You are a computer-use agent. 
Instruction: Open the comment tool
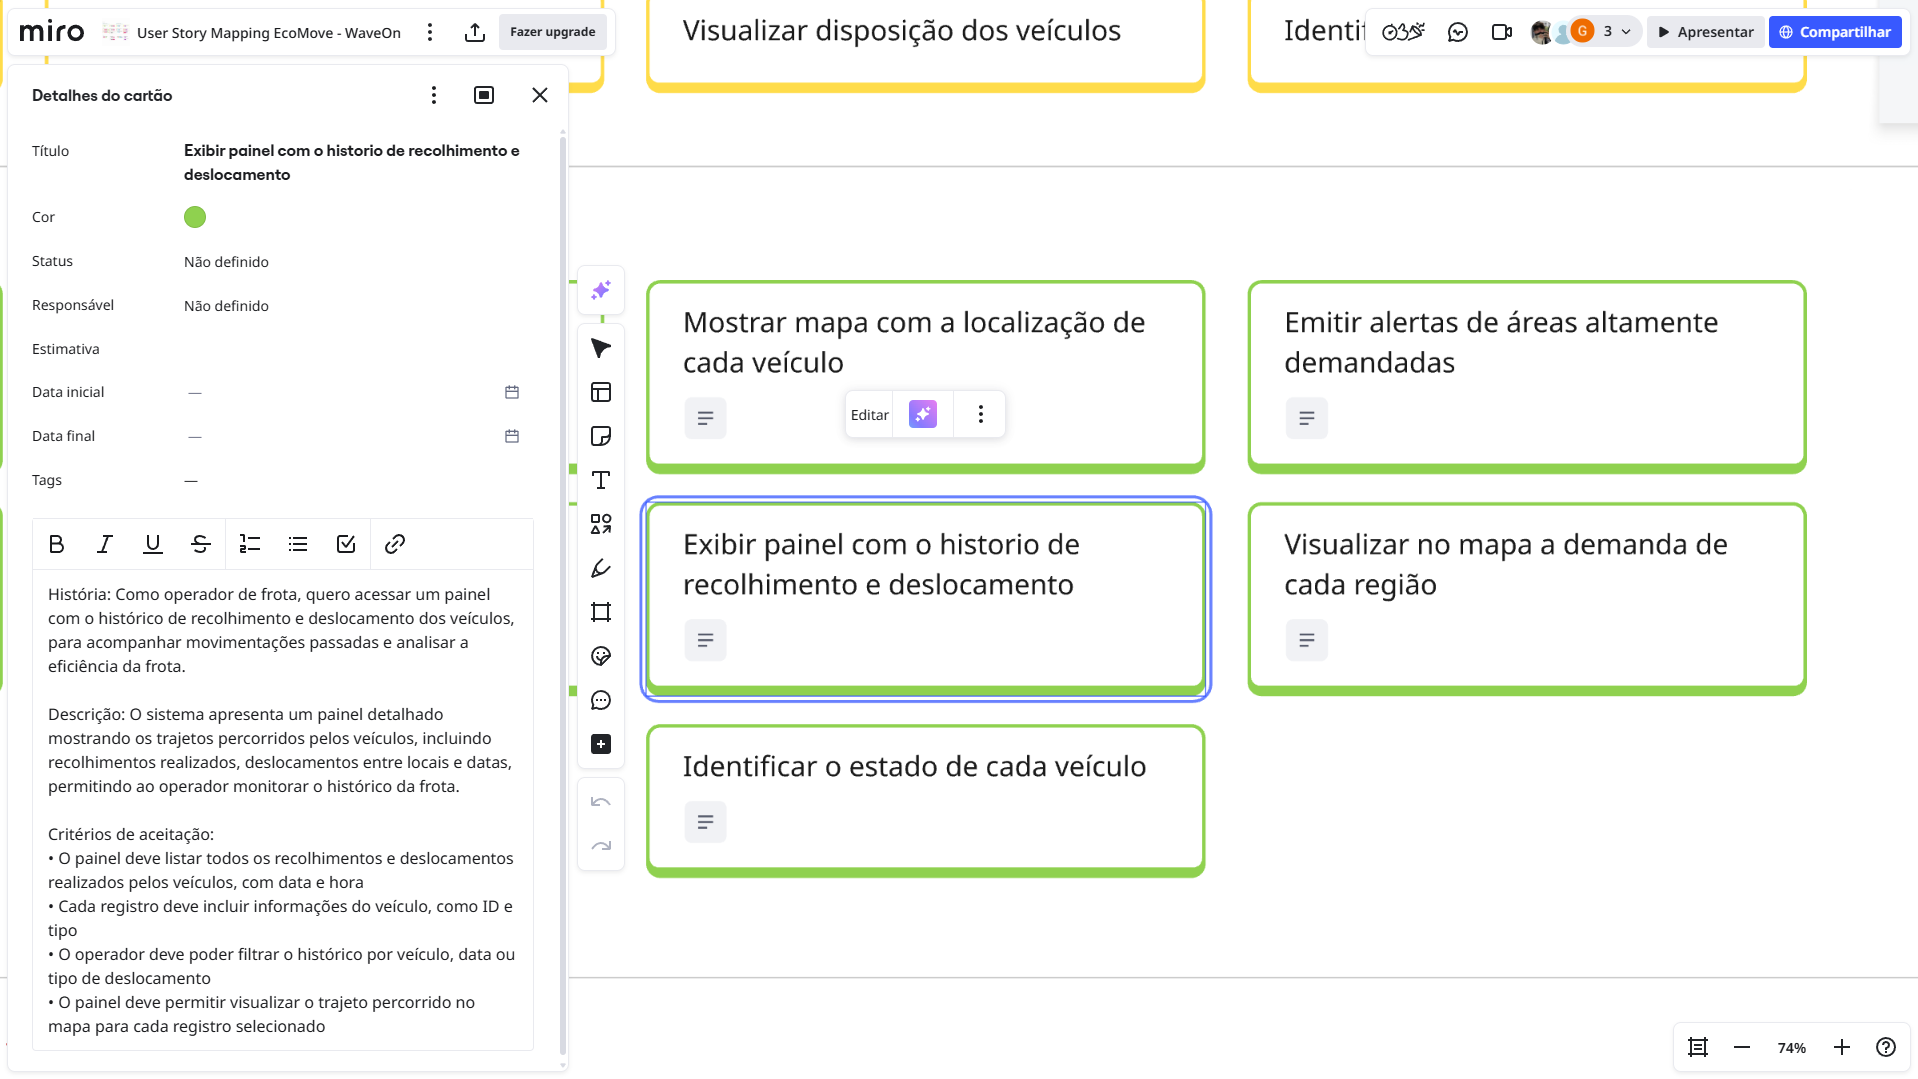(601, 700)
